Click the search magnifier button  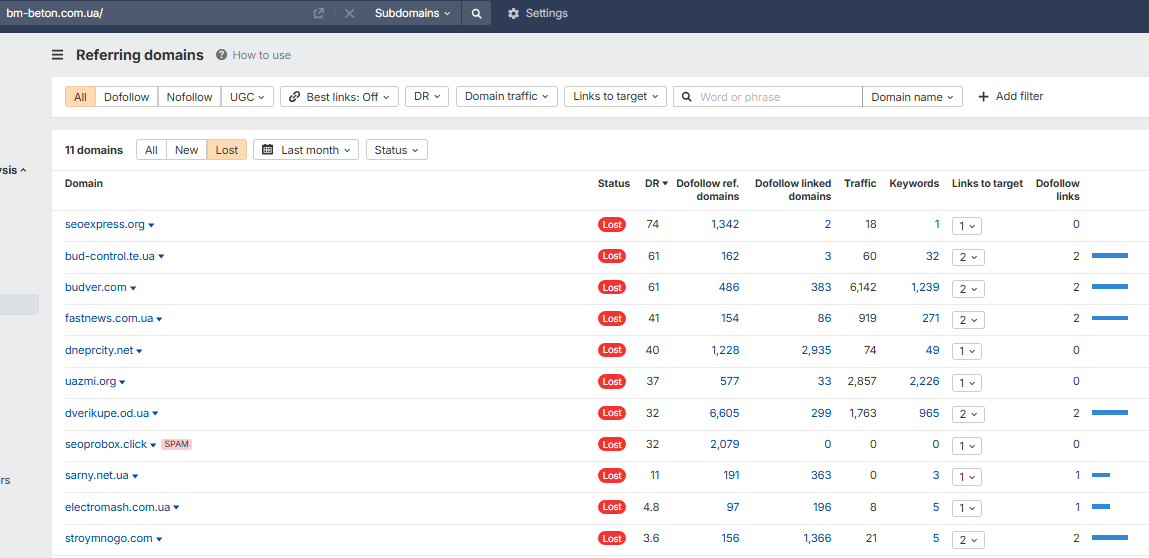[x=476, y=13]
